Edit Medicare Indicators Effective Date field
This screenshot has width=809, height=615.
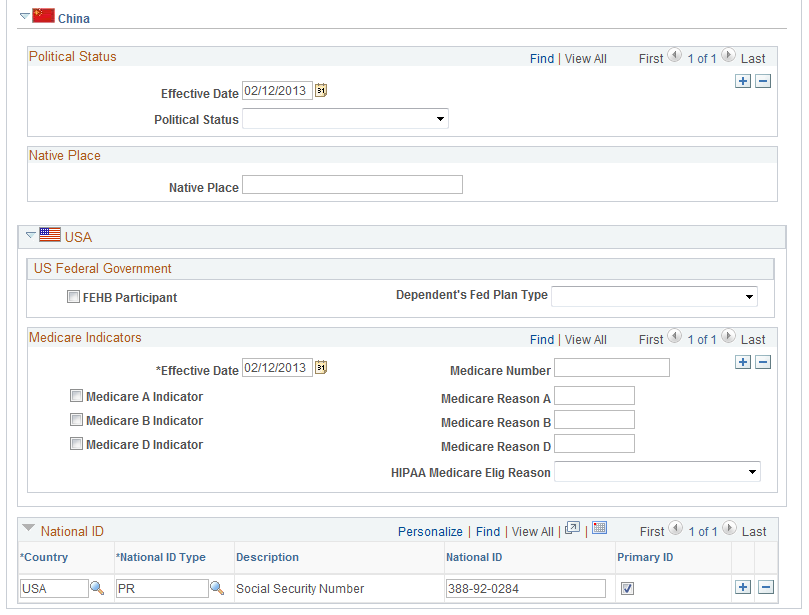[x=278, y=368]
